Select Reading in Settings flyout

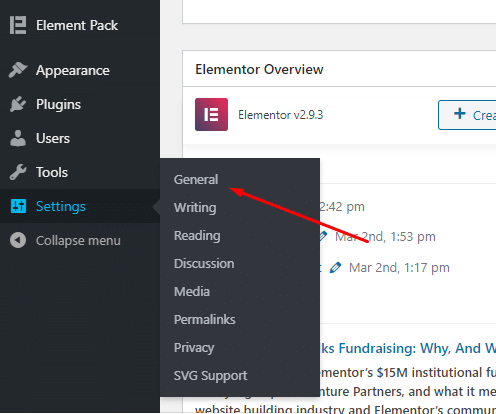[x=197, y=236]
